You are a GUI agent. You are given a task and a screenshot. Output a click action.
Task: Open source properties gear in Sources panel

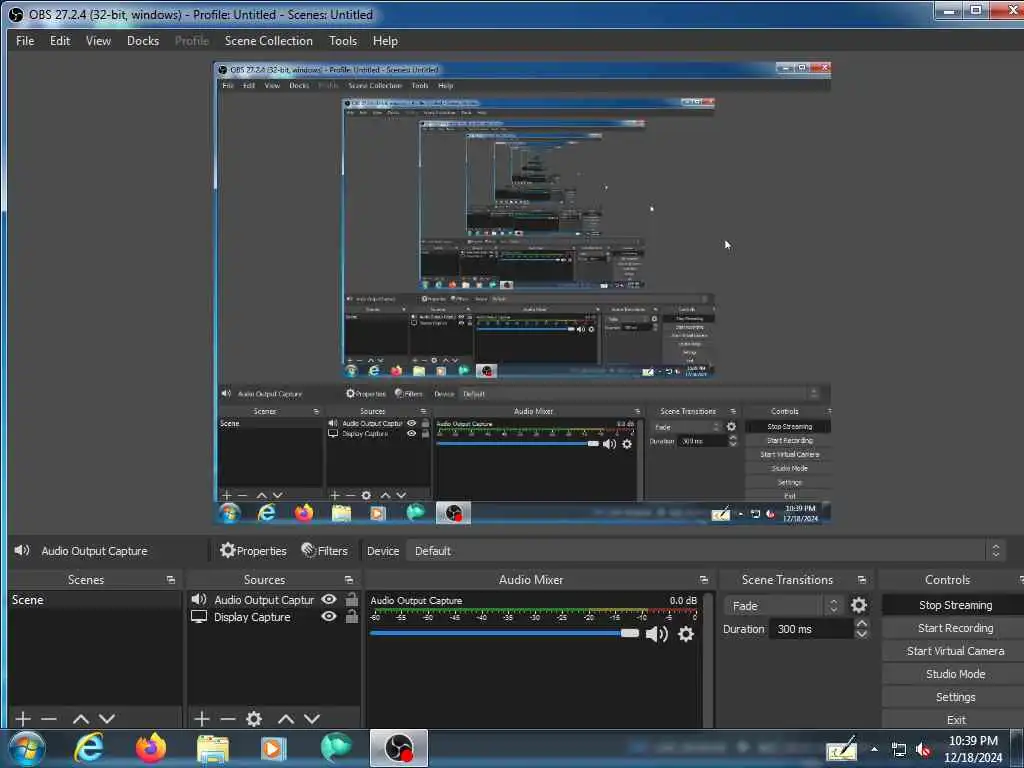click(254, 719)
